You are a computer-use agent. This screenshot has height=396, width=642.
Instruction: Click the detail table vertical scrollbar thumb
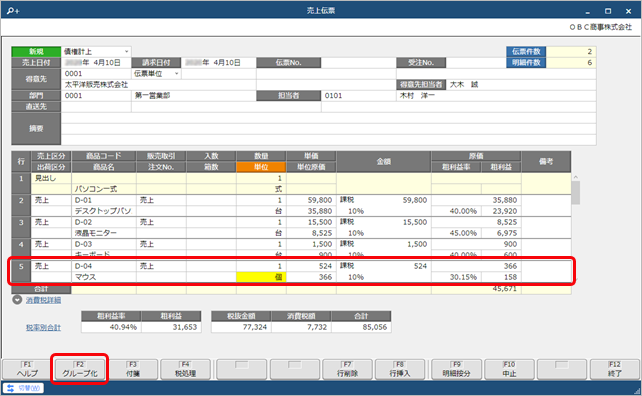click(575, 192)
